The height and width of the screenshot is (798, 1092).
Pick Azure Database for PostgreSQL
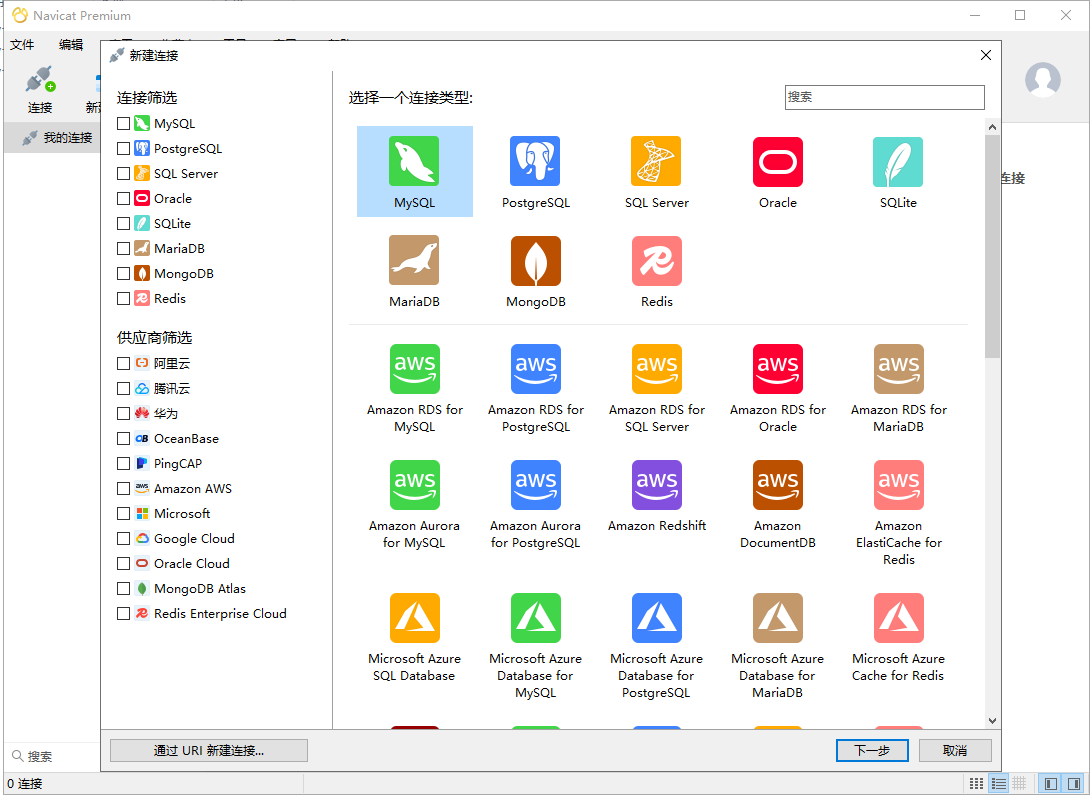656,618
